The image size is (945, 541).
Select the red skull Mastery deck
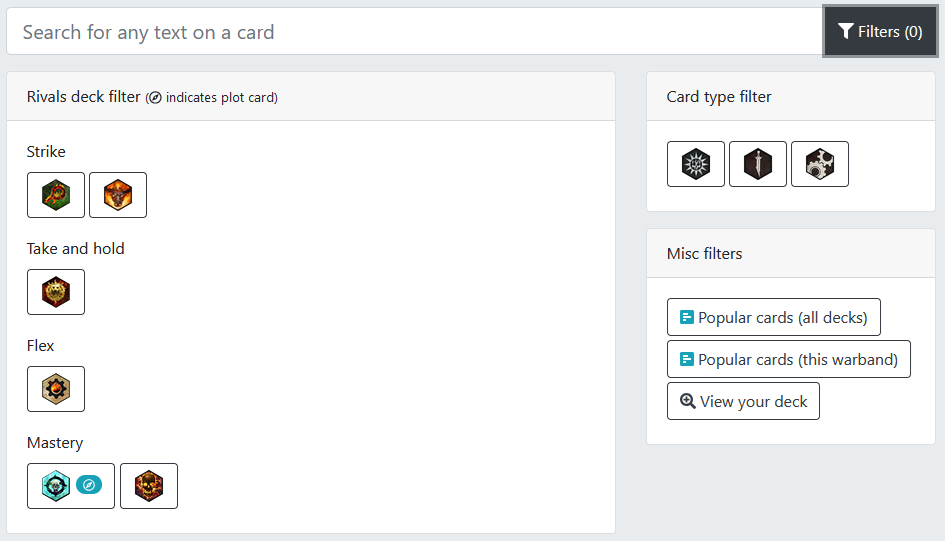(x=149, y=486)
